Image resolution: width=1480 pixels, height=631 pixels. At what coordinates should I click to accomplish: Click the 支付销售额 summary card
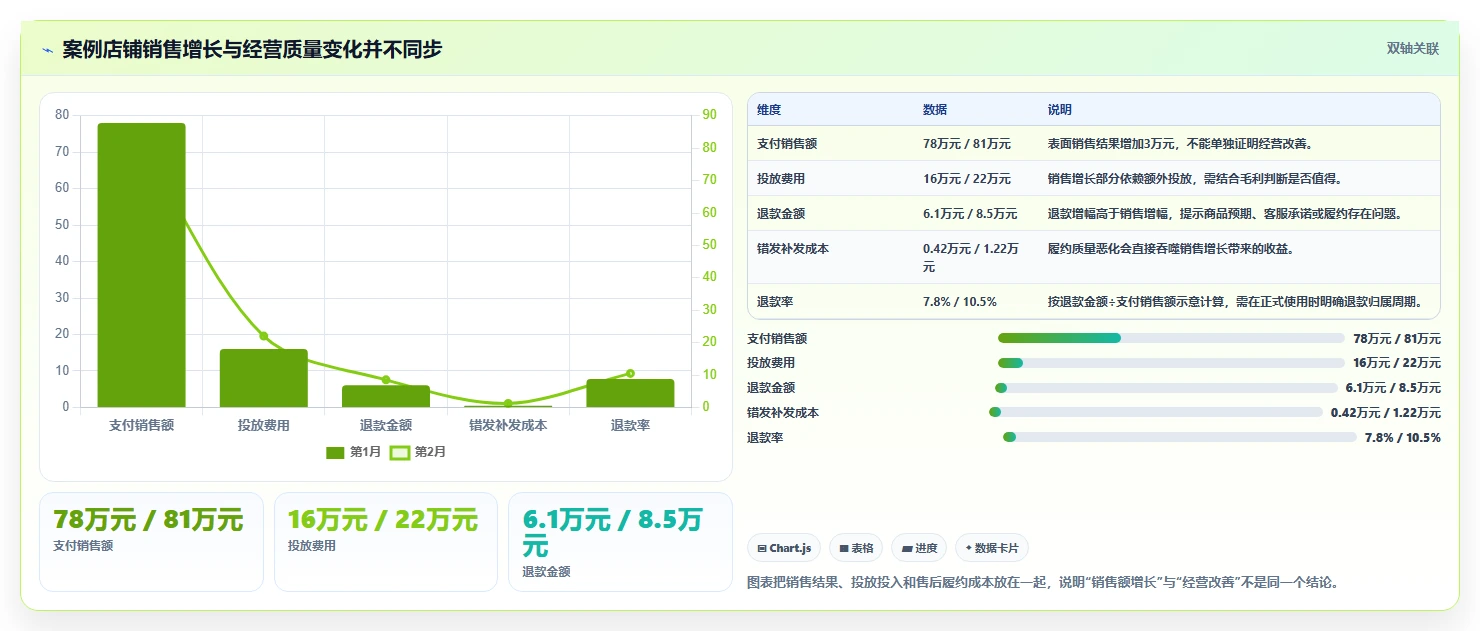tap(151, 542)
